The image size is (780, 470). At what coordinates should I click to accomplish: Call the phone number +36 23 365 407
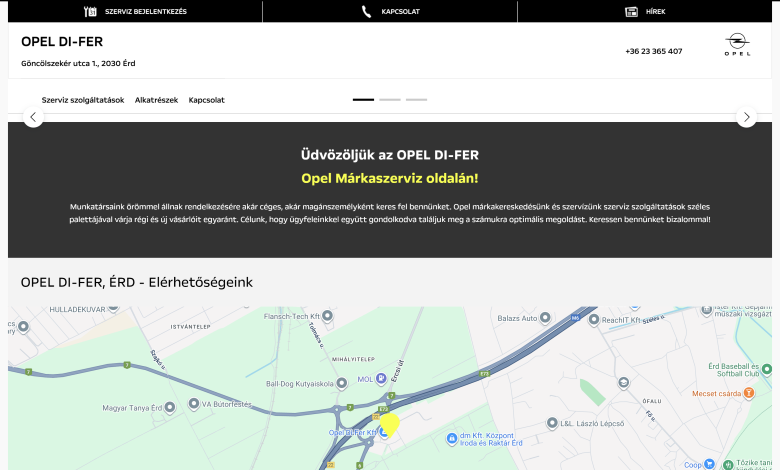[653, 51]
